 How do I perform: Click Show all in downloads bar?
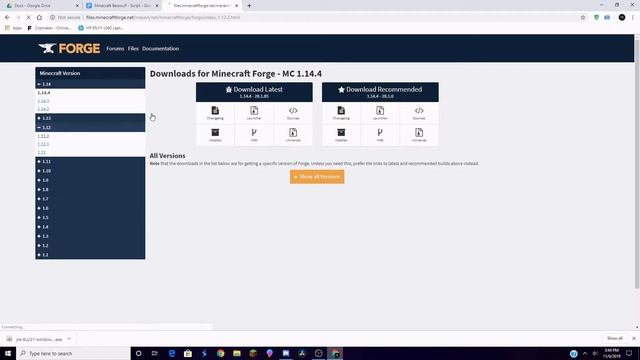coord(614,338)
